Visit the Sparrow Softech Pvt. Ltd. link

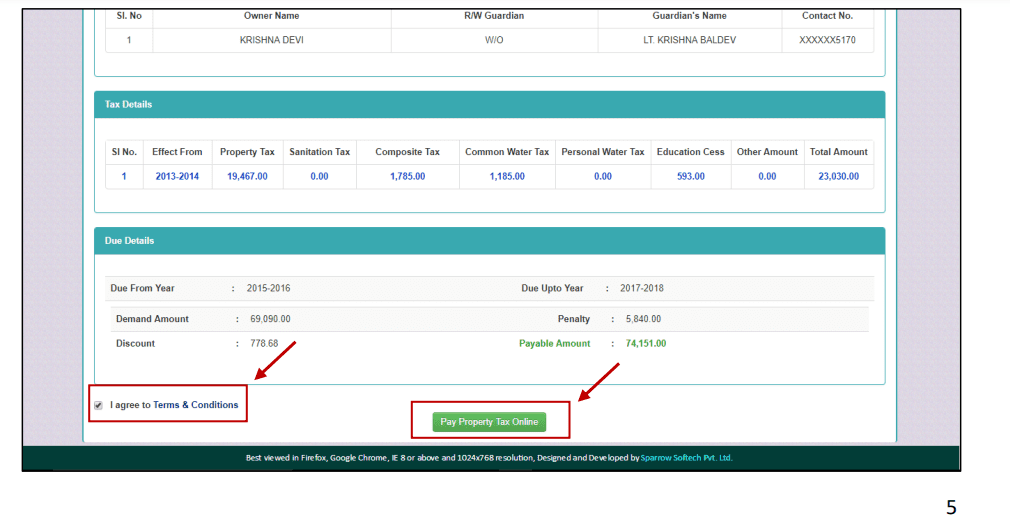pos(687,458)
